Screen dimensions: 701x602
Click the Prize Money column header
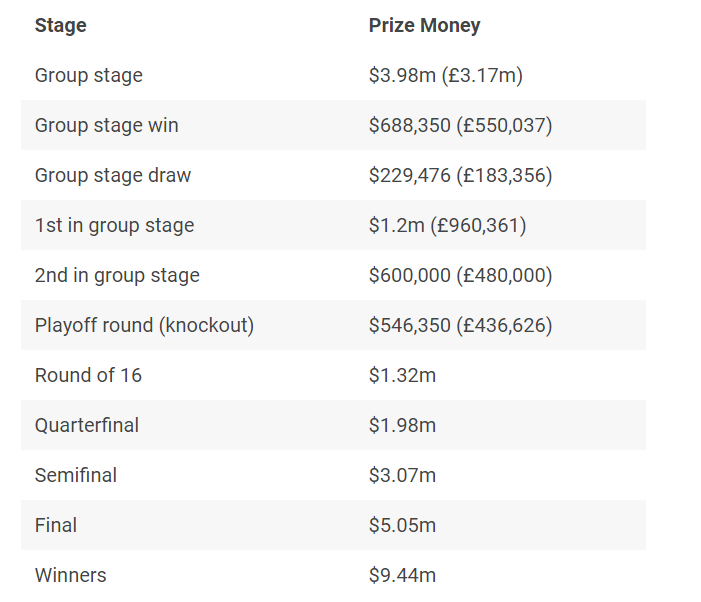[x=424, y=25]
